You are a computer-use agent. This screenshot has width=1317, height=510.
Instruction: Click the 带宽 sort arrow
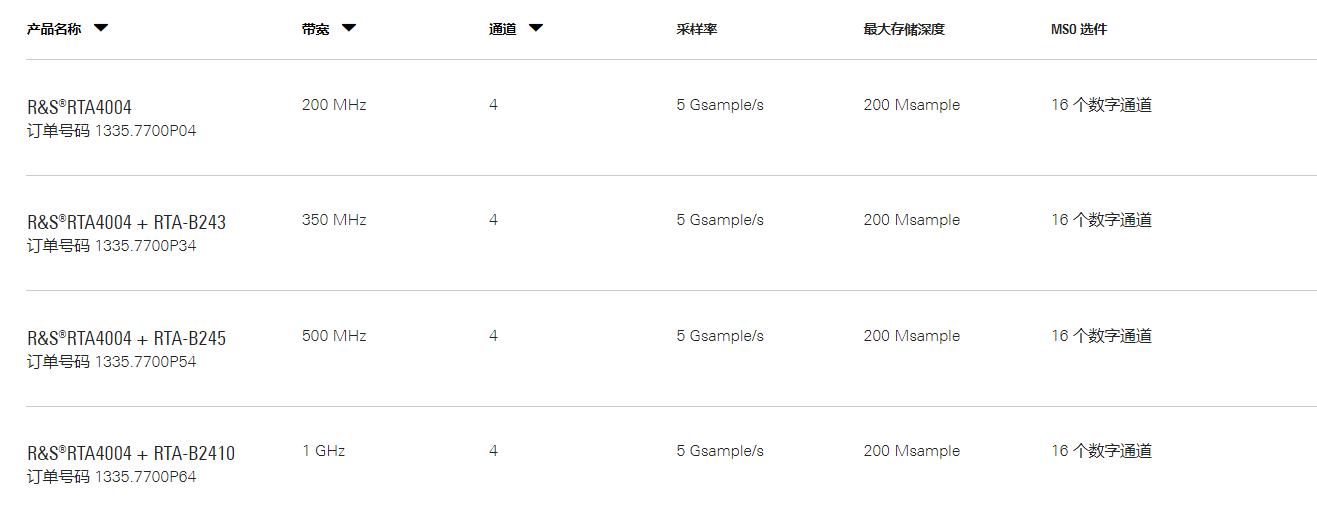click(349, 28)
